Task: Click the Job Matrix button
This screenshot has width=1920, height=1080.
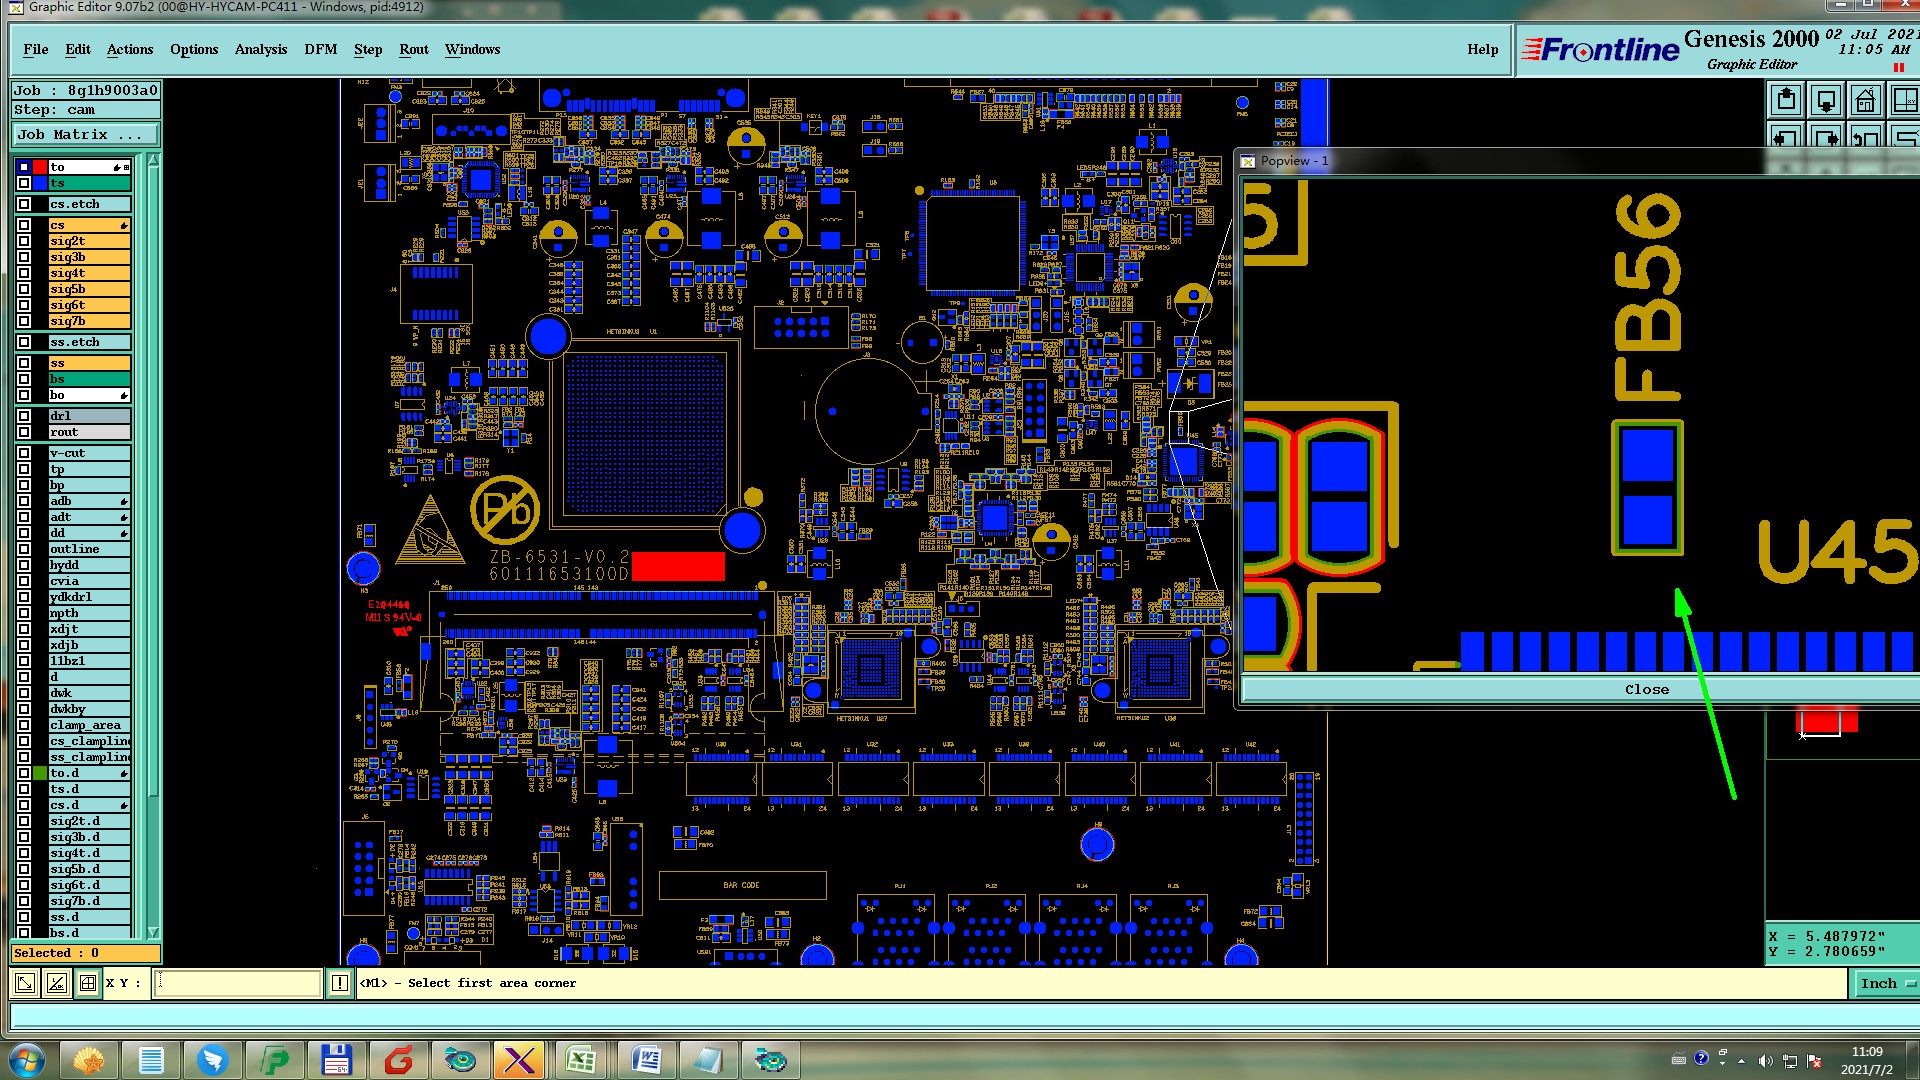Action: (86, 134)
